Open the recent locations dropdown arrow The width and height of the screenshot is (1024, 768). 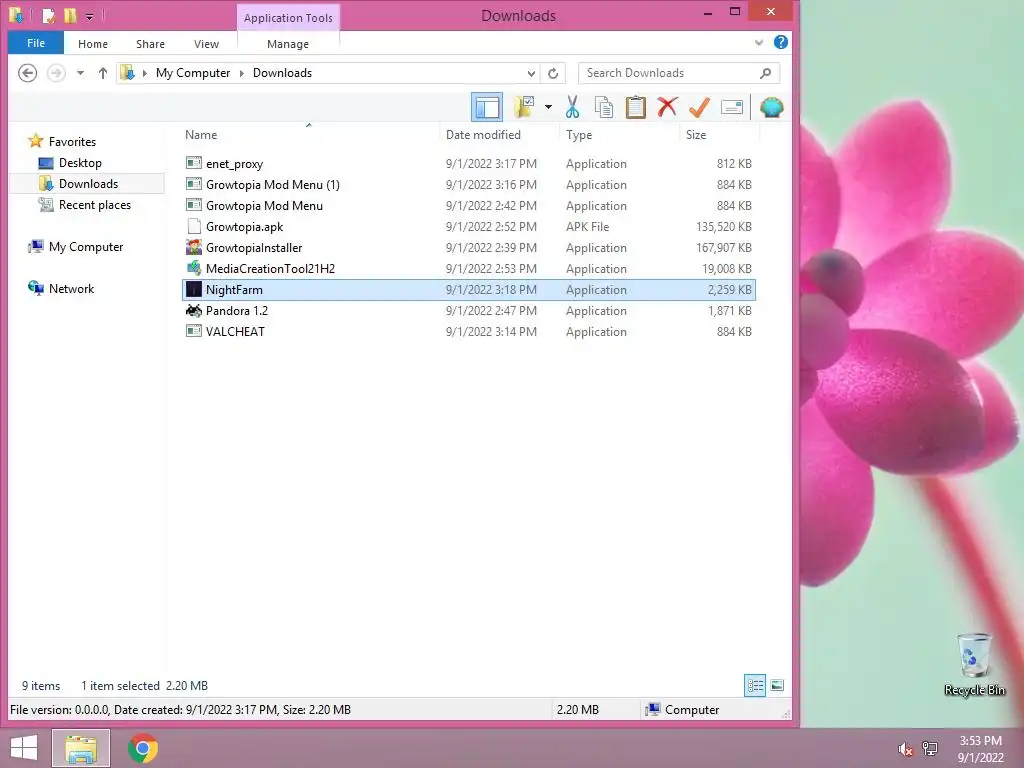click(80, 73)
